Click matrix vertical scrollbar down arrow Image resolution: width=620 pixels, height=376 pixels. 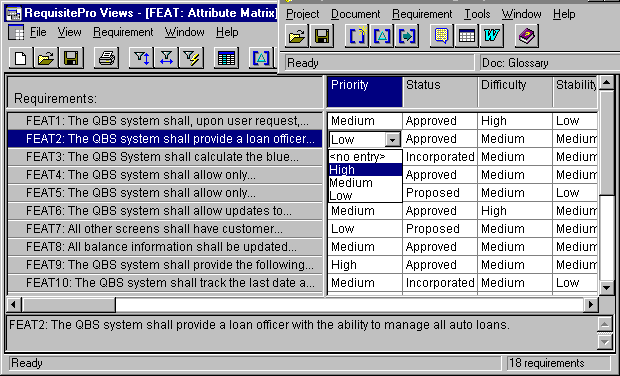click(606, 287)
